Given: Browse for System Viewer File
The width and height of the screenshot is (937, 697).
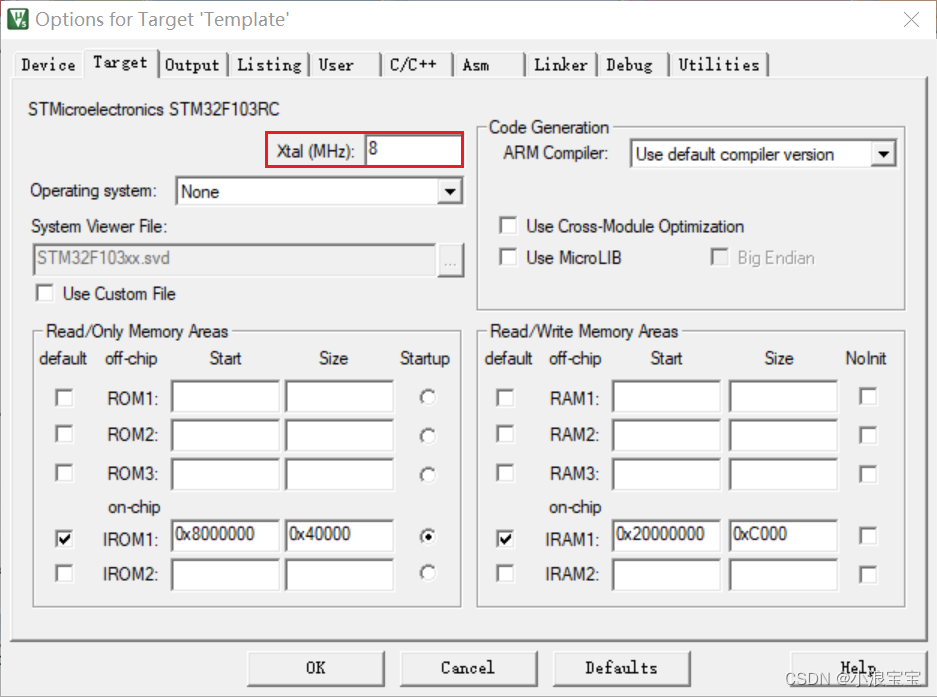Looking at the screenshot, I should tap(451, 261).
